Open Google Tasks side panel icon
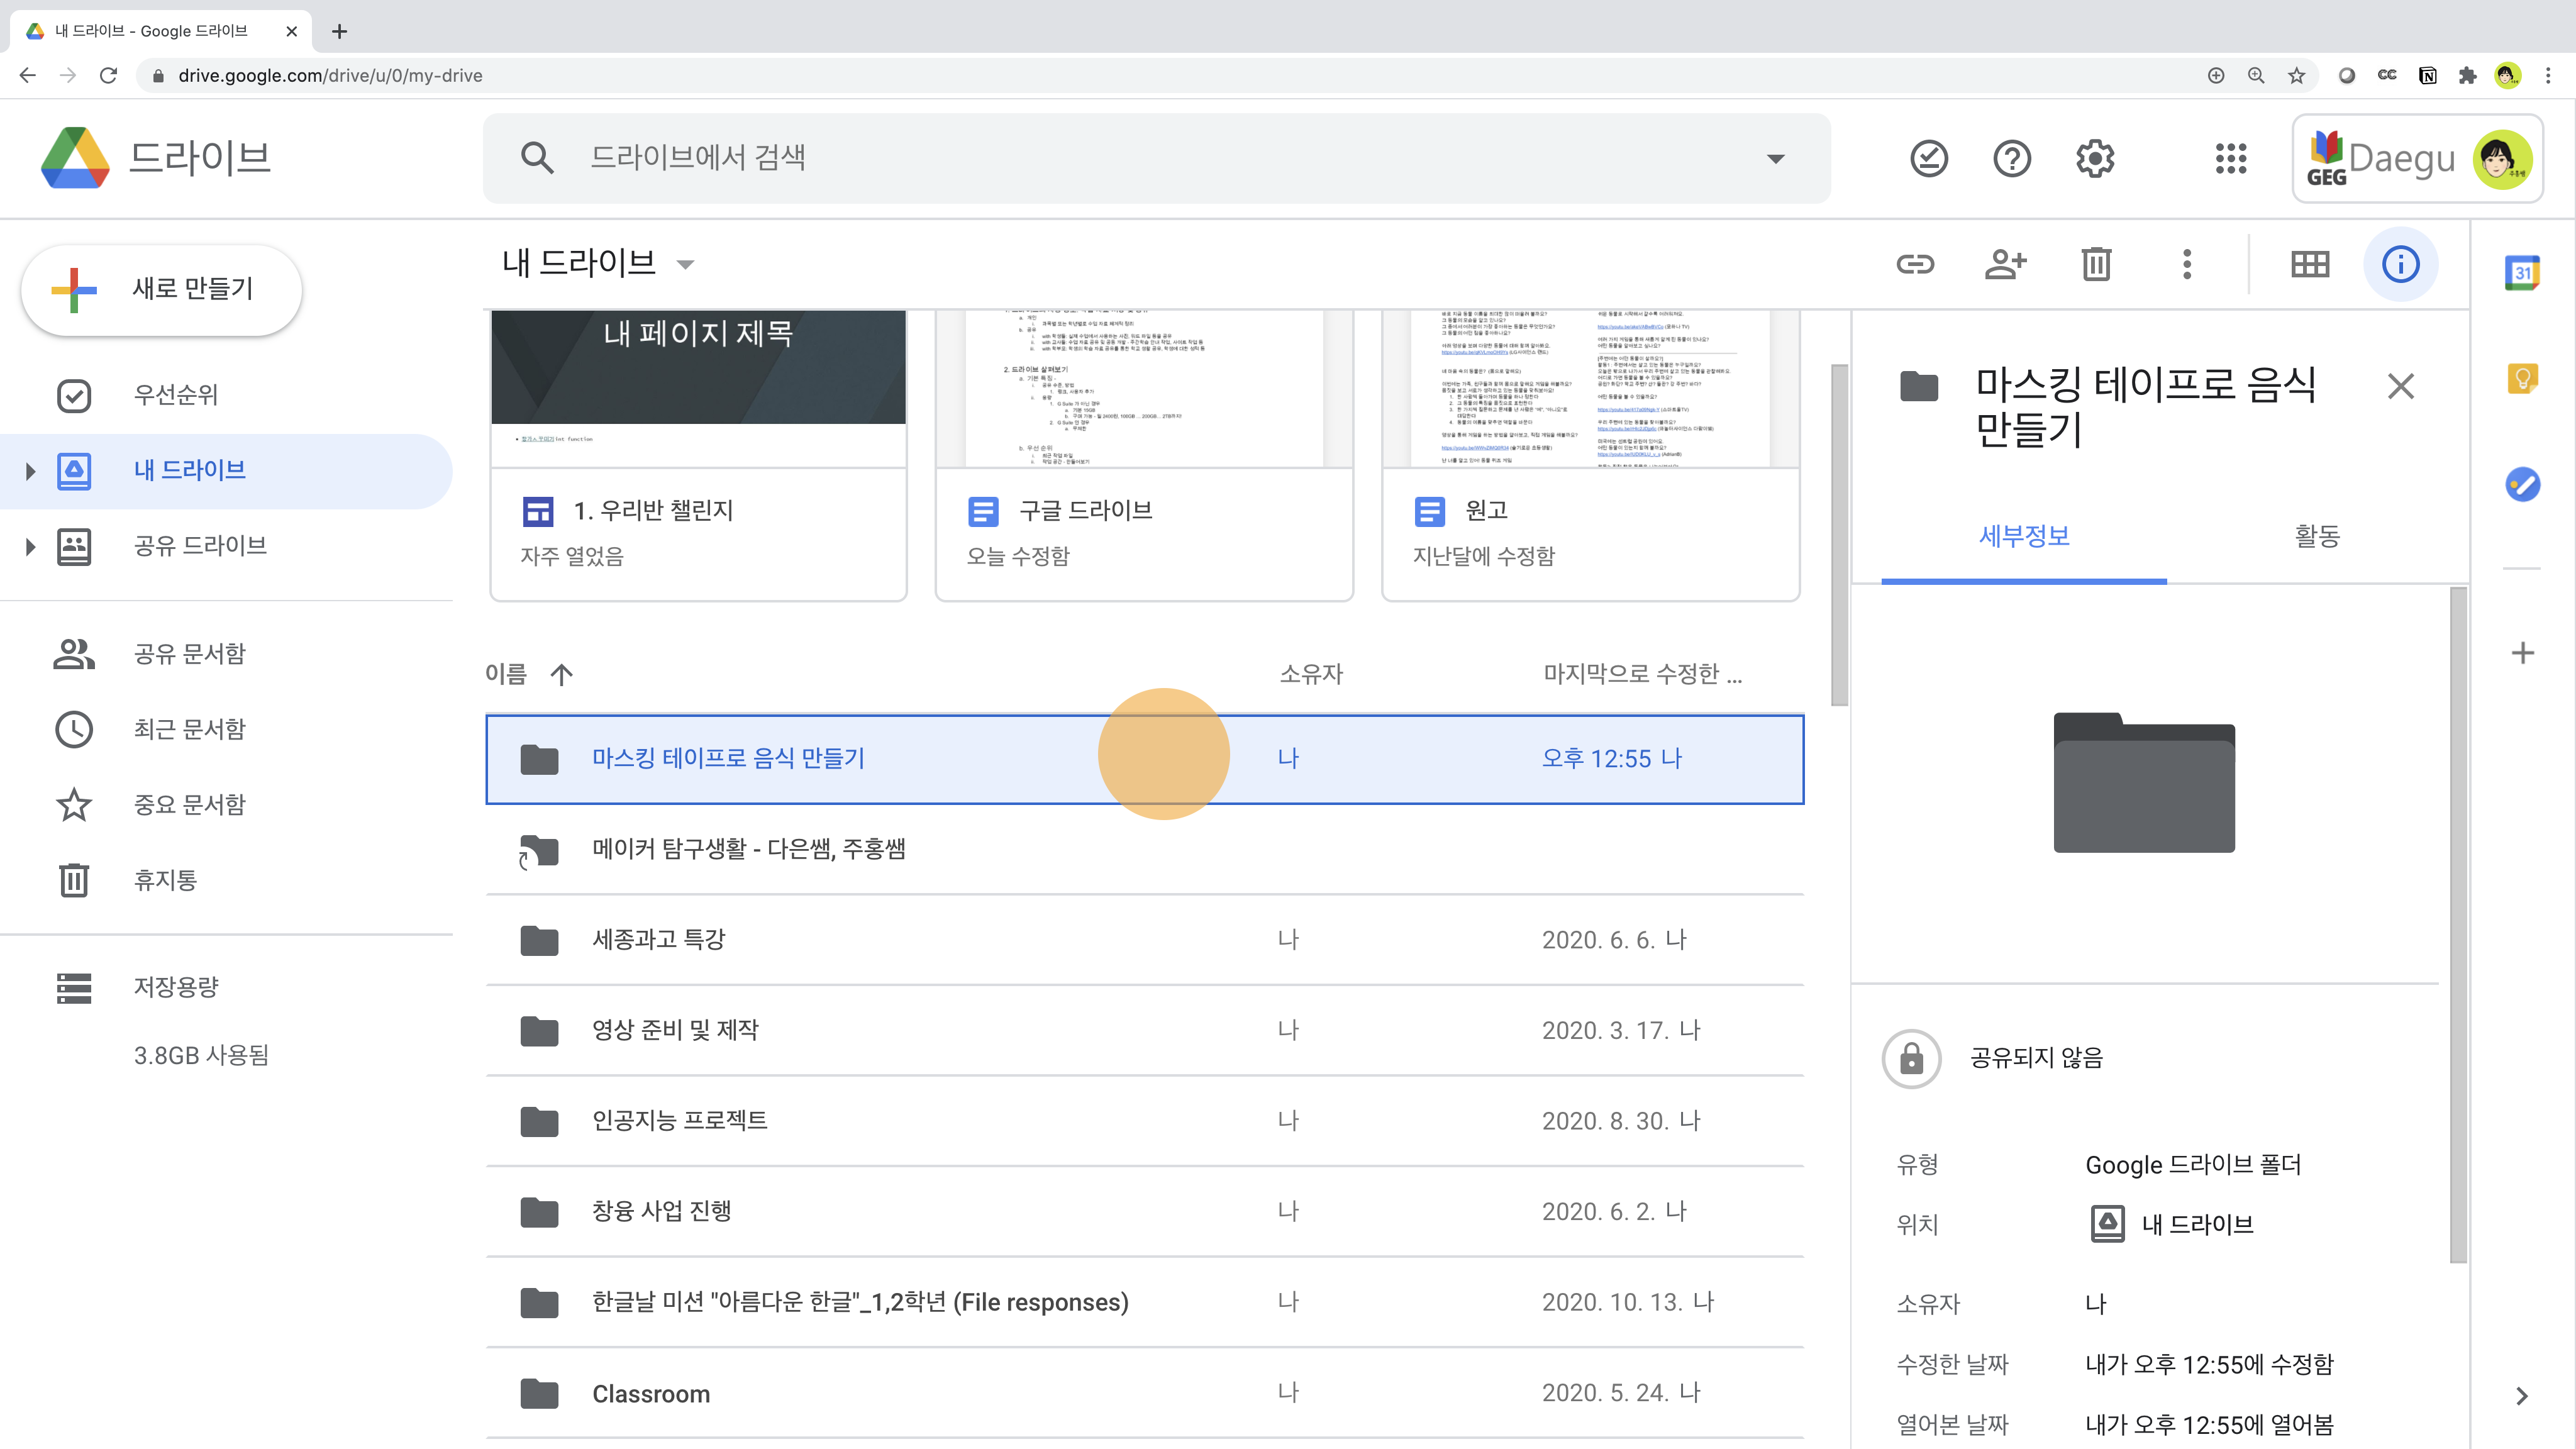This screenshot has width=2576, height=1449. [x=2522, y=485]
